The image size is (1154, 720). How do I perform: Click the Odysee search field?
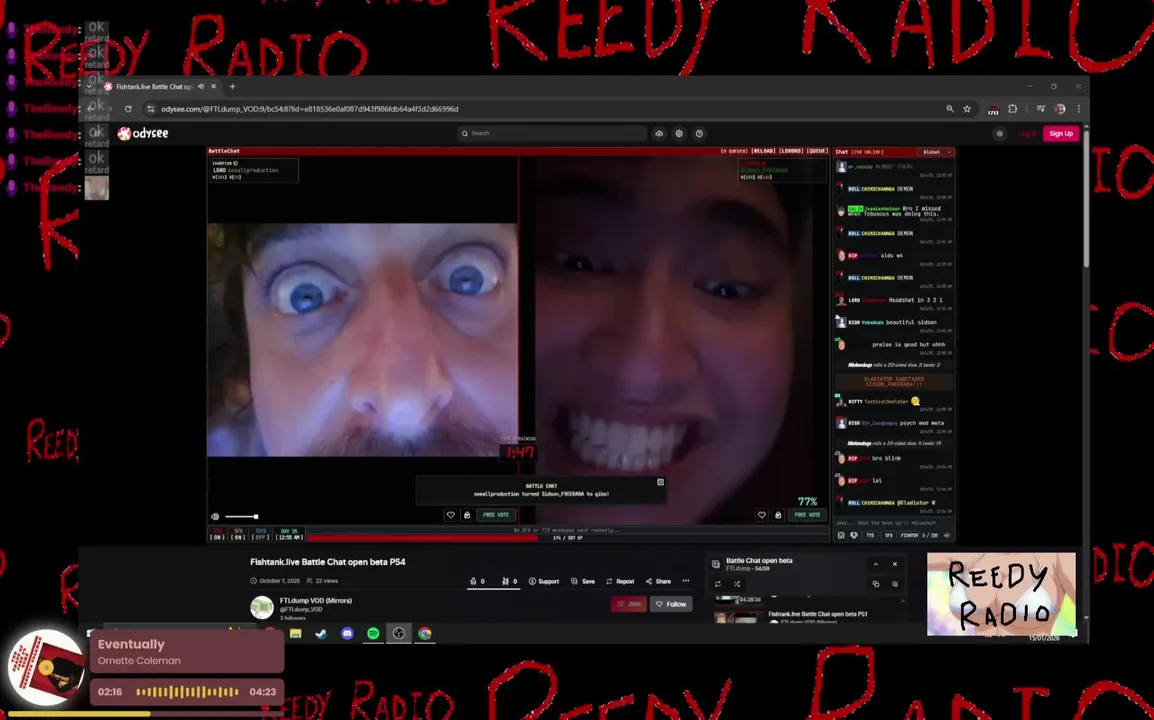click(552, 133)
